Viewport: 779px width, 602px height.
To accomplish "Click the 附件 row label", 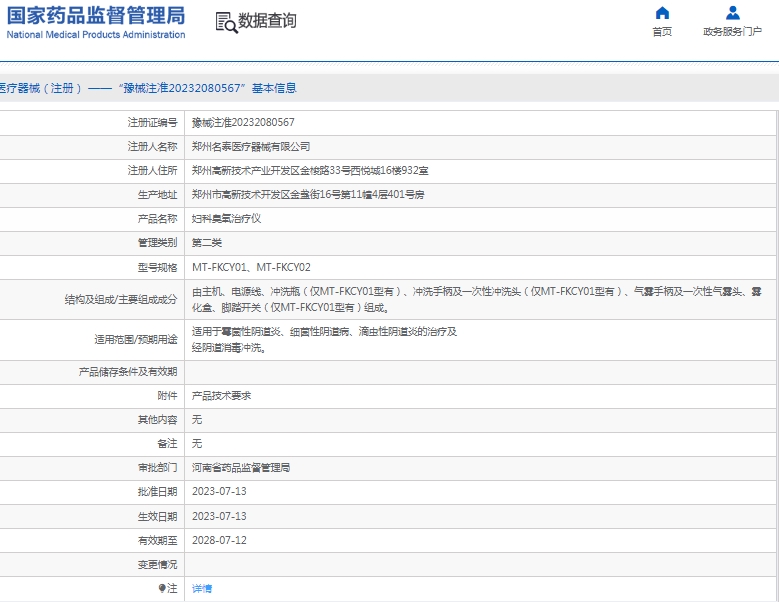I will coord(167,396).
